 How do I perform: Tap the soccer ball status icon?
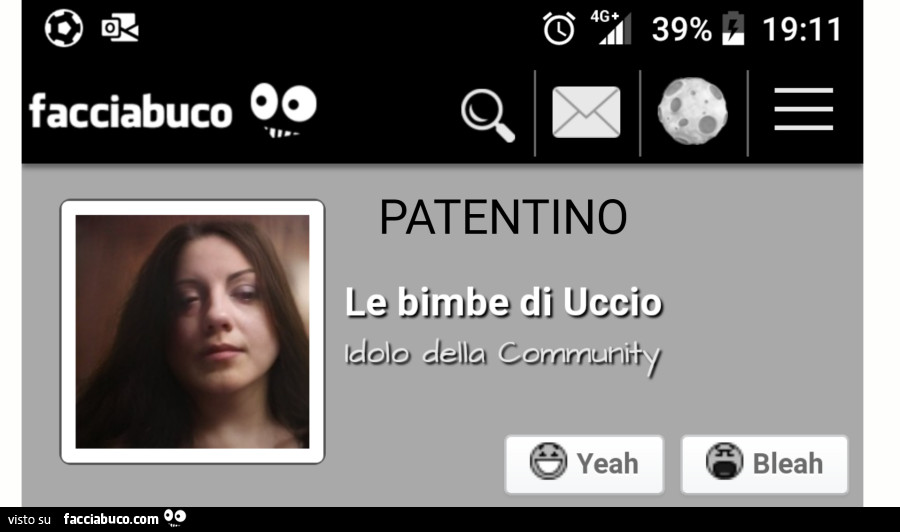[x=64, y=28]
